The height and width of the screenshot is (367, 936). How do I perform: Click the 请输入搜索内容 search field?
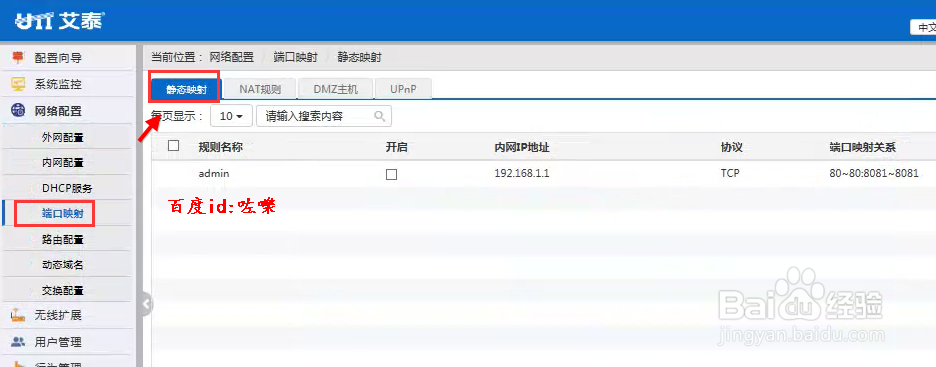324,116
